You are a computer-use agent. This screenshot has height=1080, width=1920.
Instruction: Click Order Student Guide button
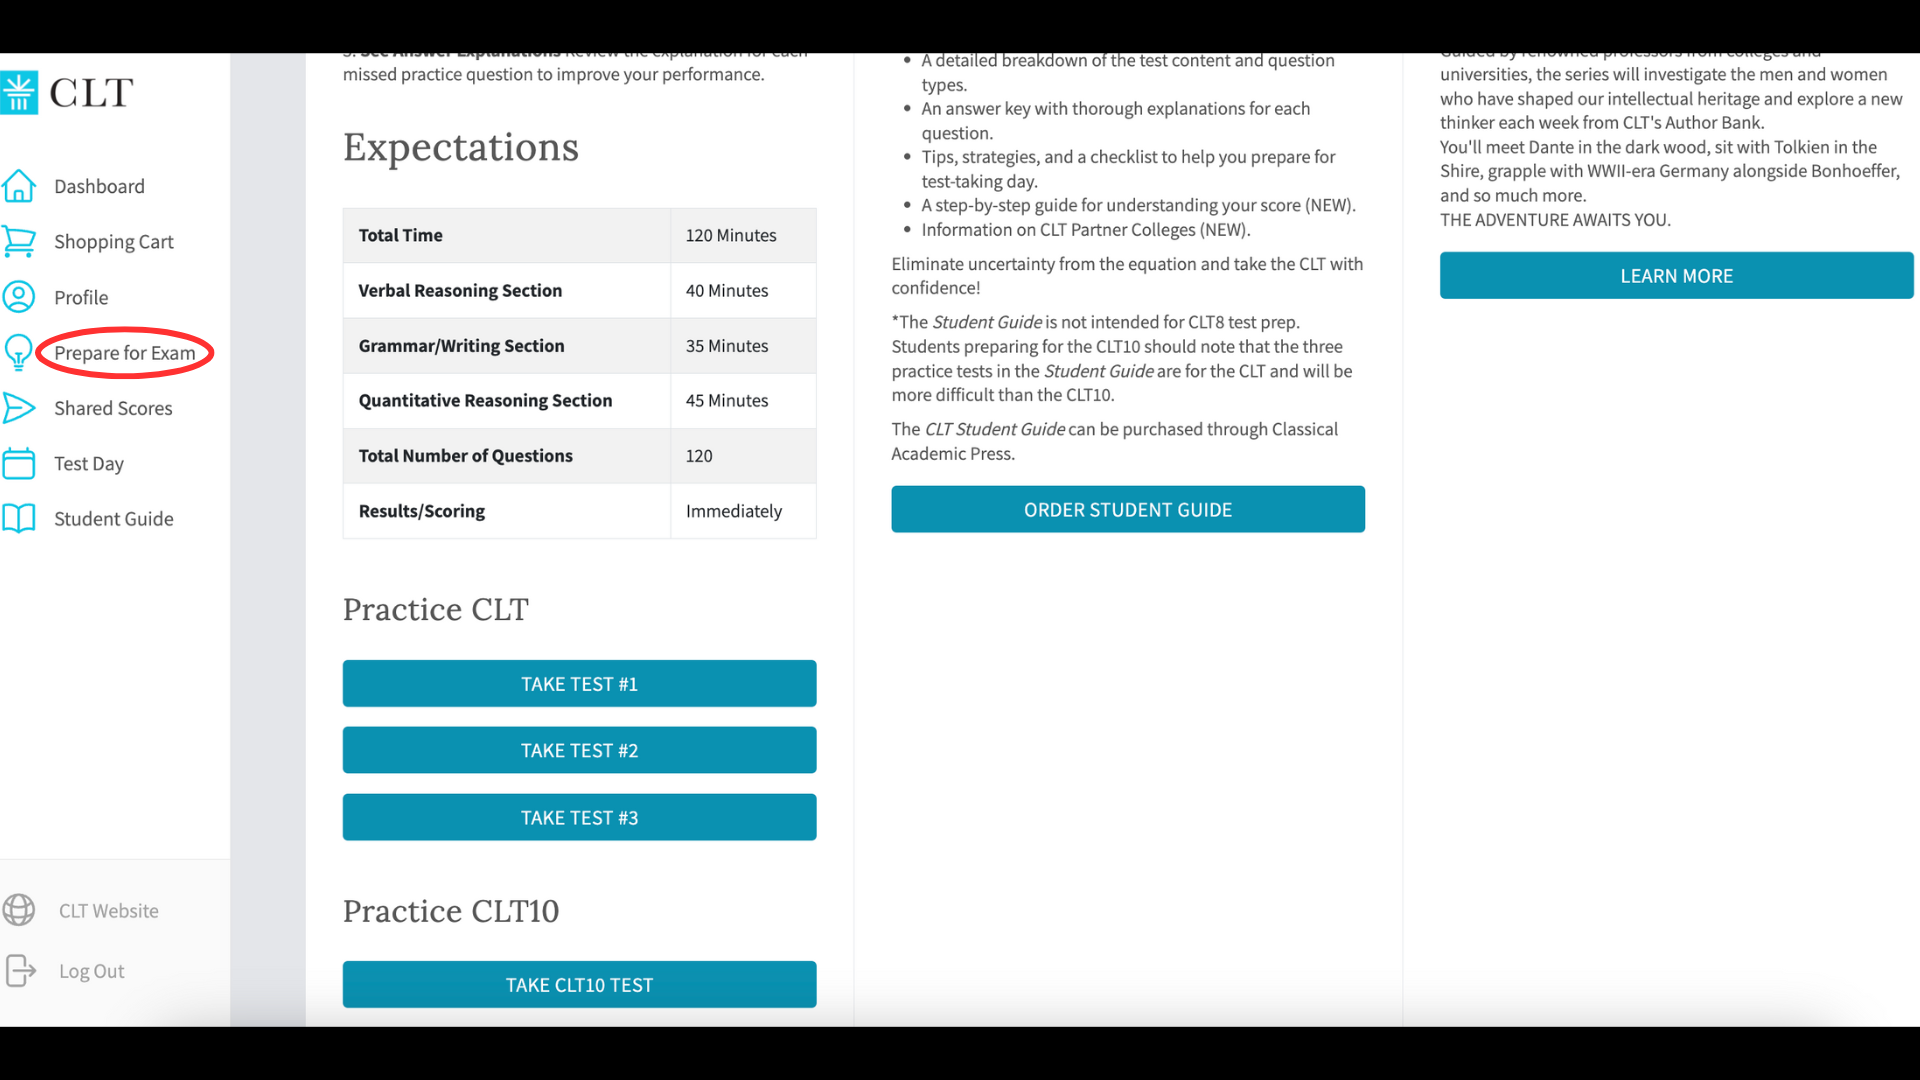(1127, 508)
